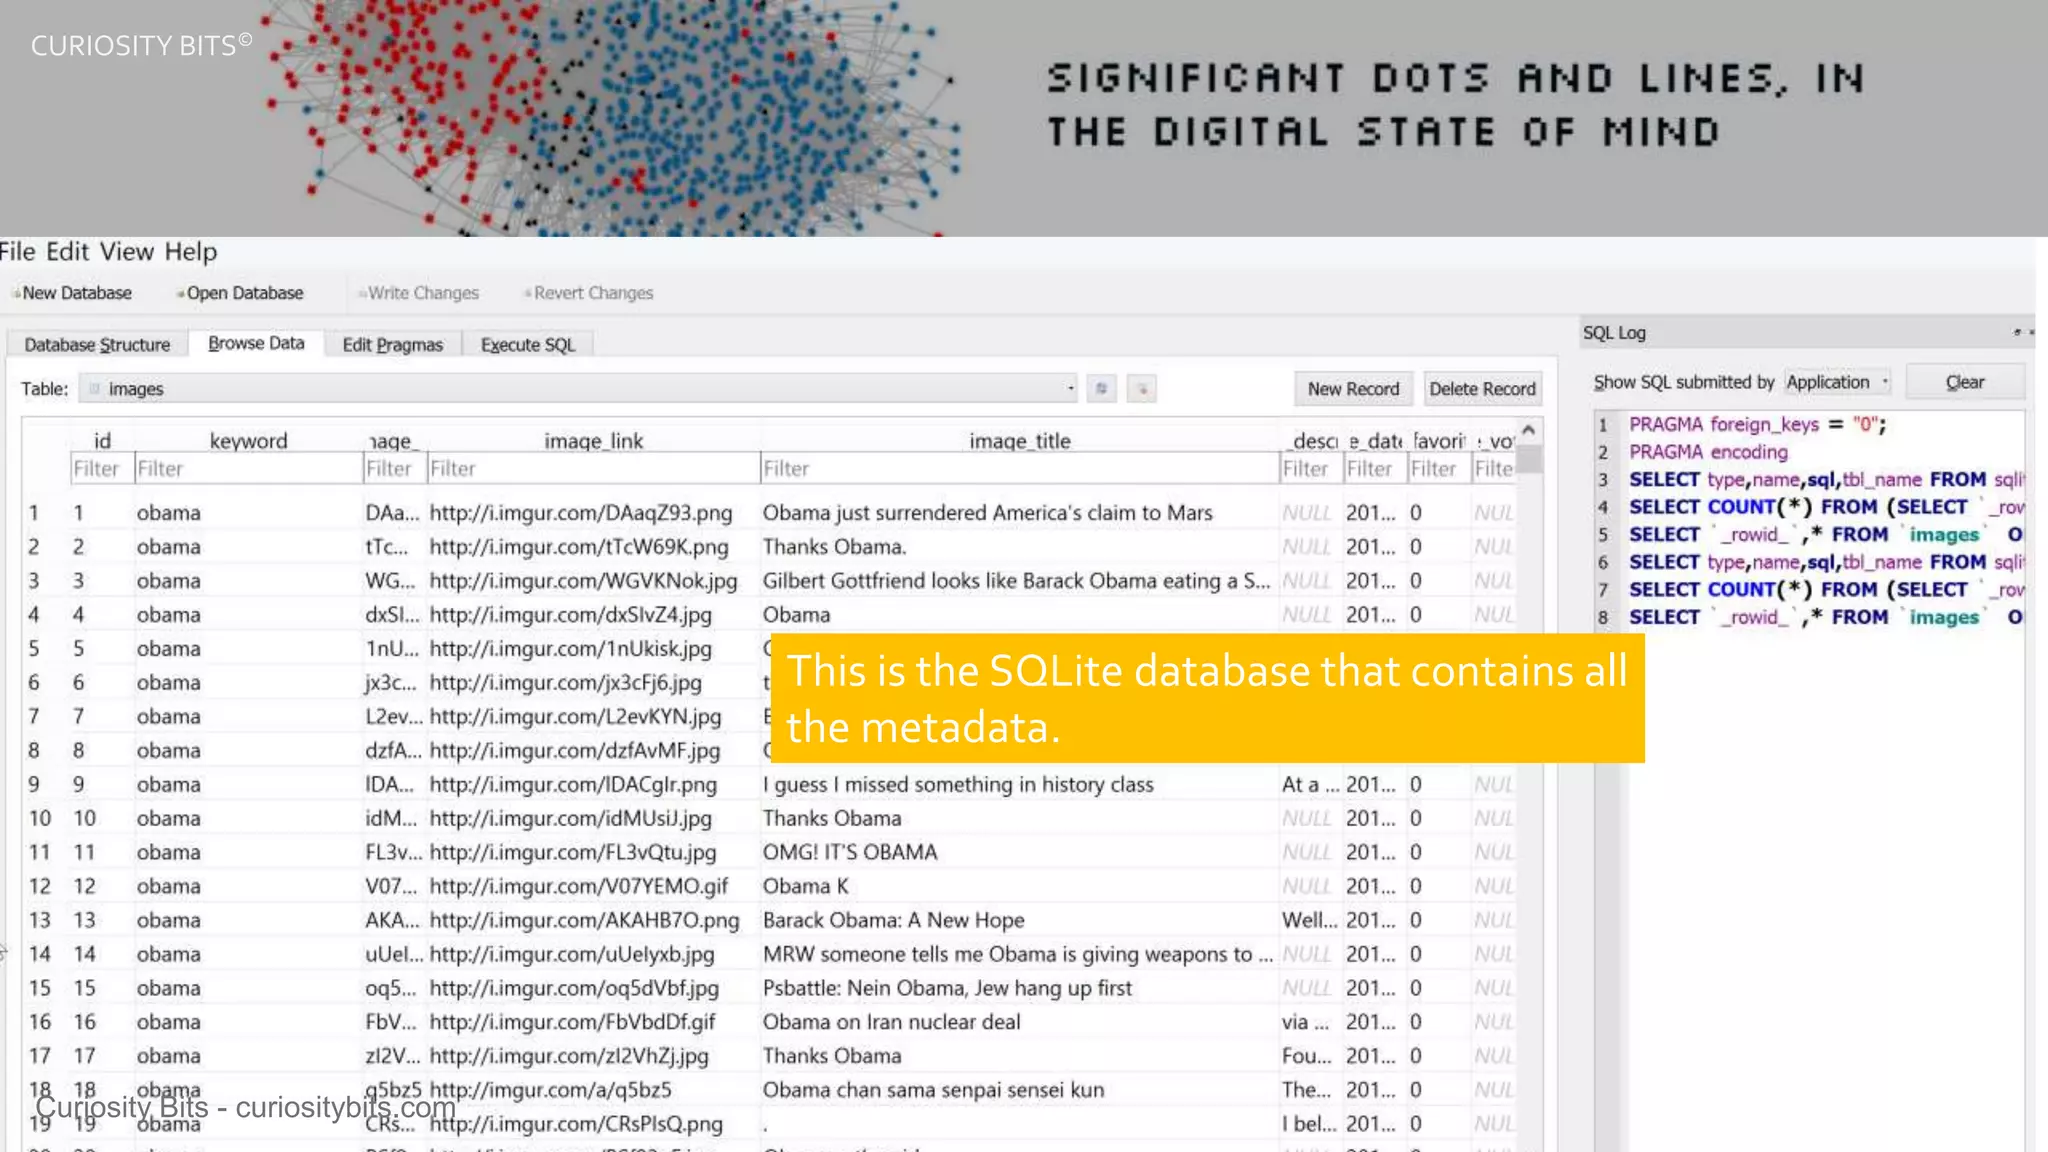This screenshot has height=1152, width=2048.
Task: Click New Database toolbar button
Action: [x=72, y=293]
